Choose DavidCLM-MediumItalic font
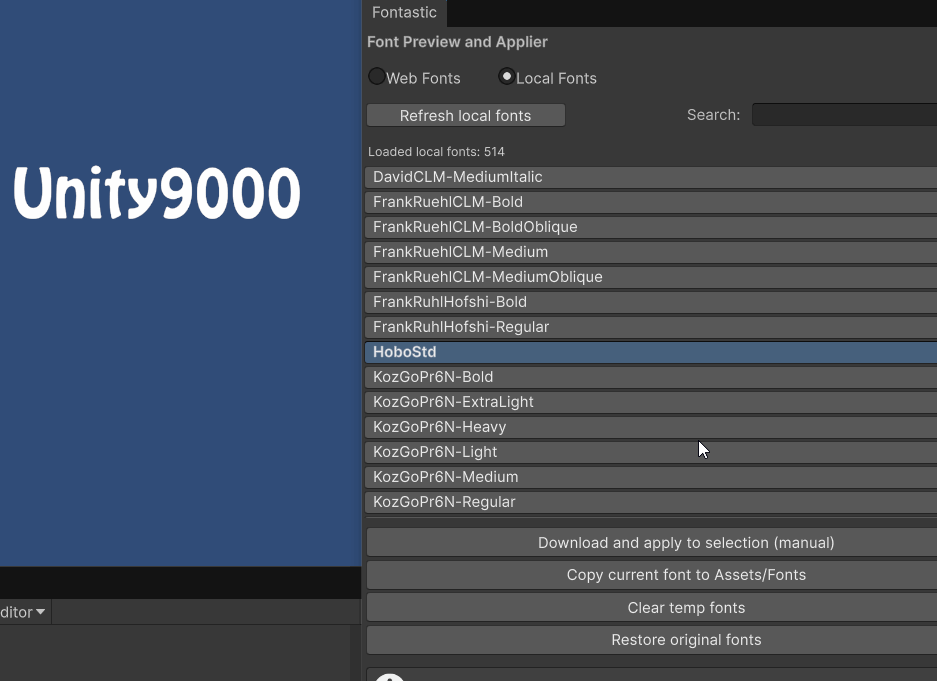937x681 pixels. pyautogui.click(x=651, y=177)
